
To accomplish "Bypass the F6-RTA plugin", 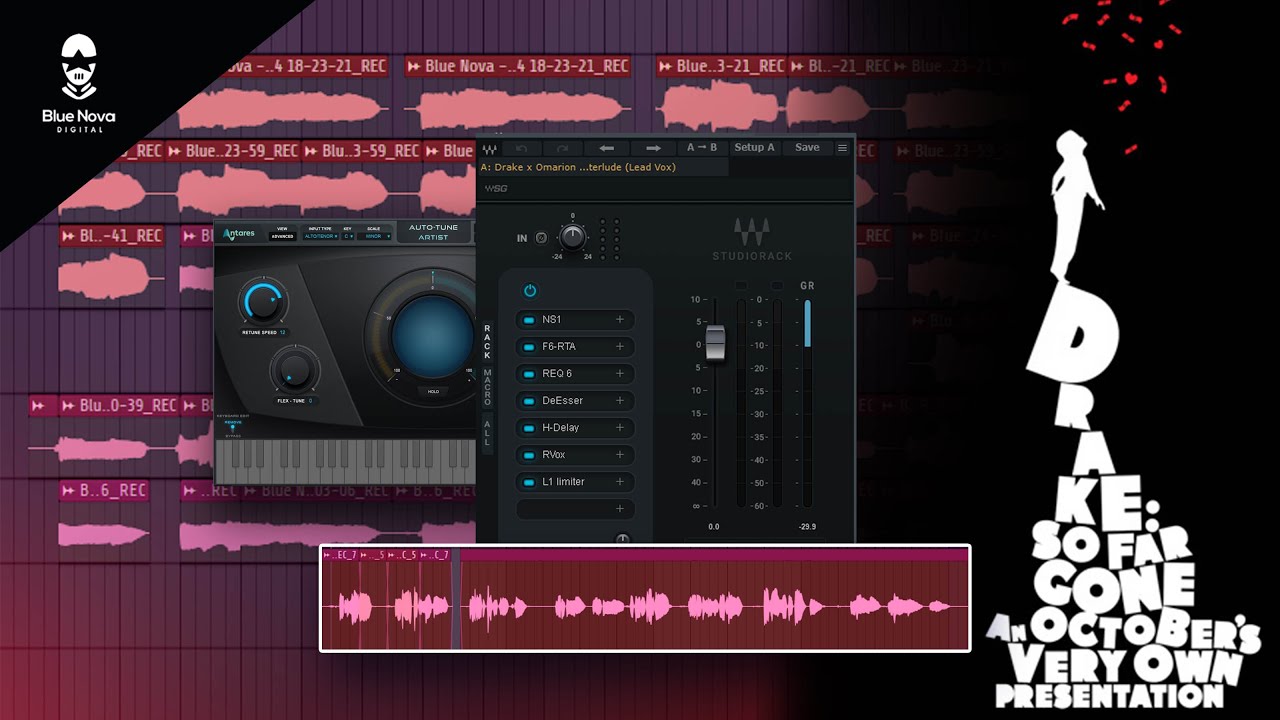I will click(x=529, y=347).
